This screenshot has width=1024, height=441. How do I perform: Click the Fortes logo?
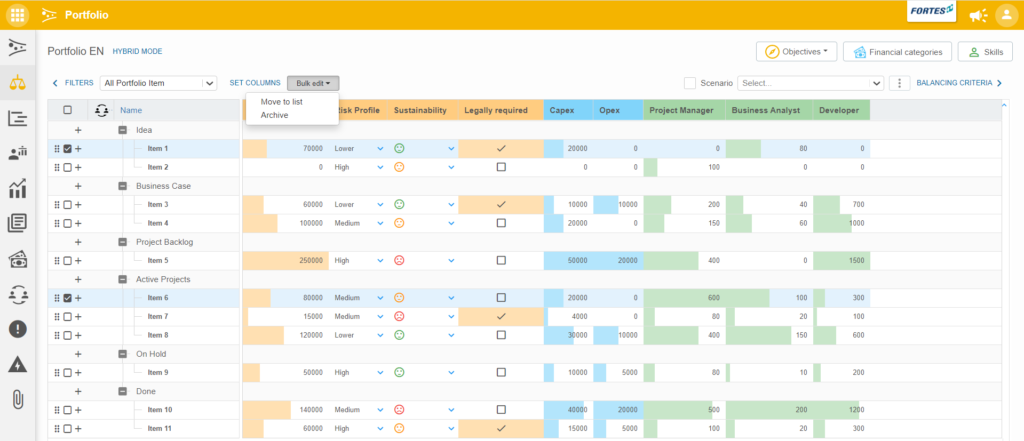tap(932, 11)
